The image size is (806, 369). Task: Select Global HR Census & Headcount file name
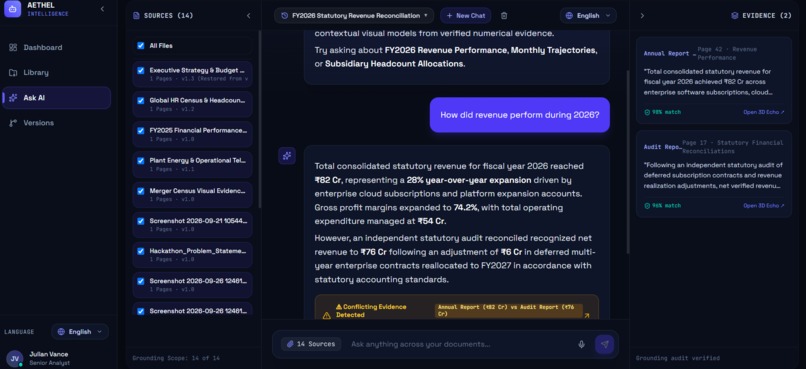[198, 100]
